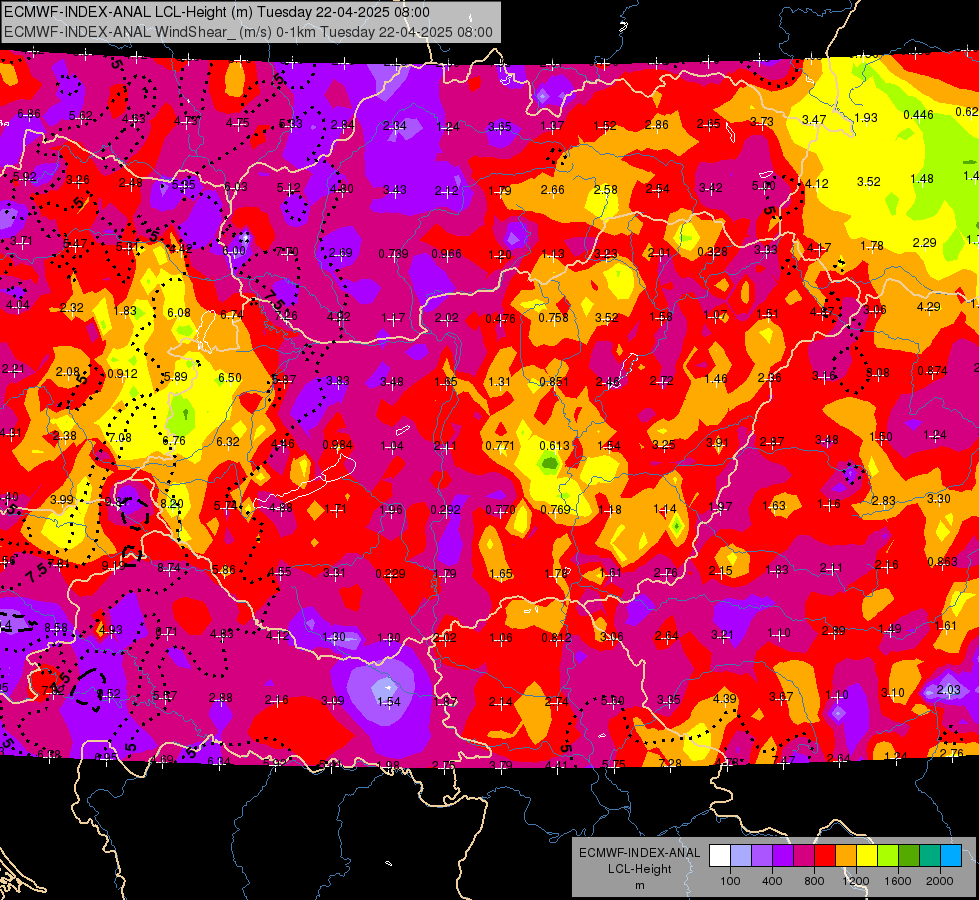Click the legend unit label m
979x900 pixels.
click(639, 885)
